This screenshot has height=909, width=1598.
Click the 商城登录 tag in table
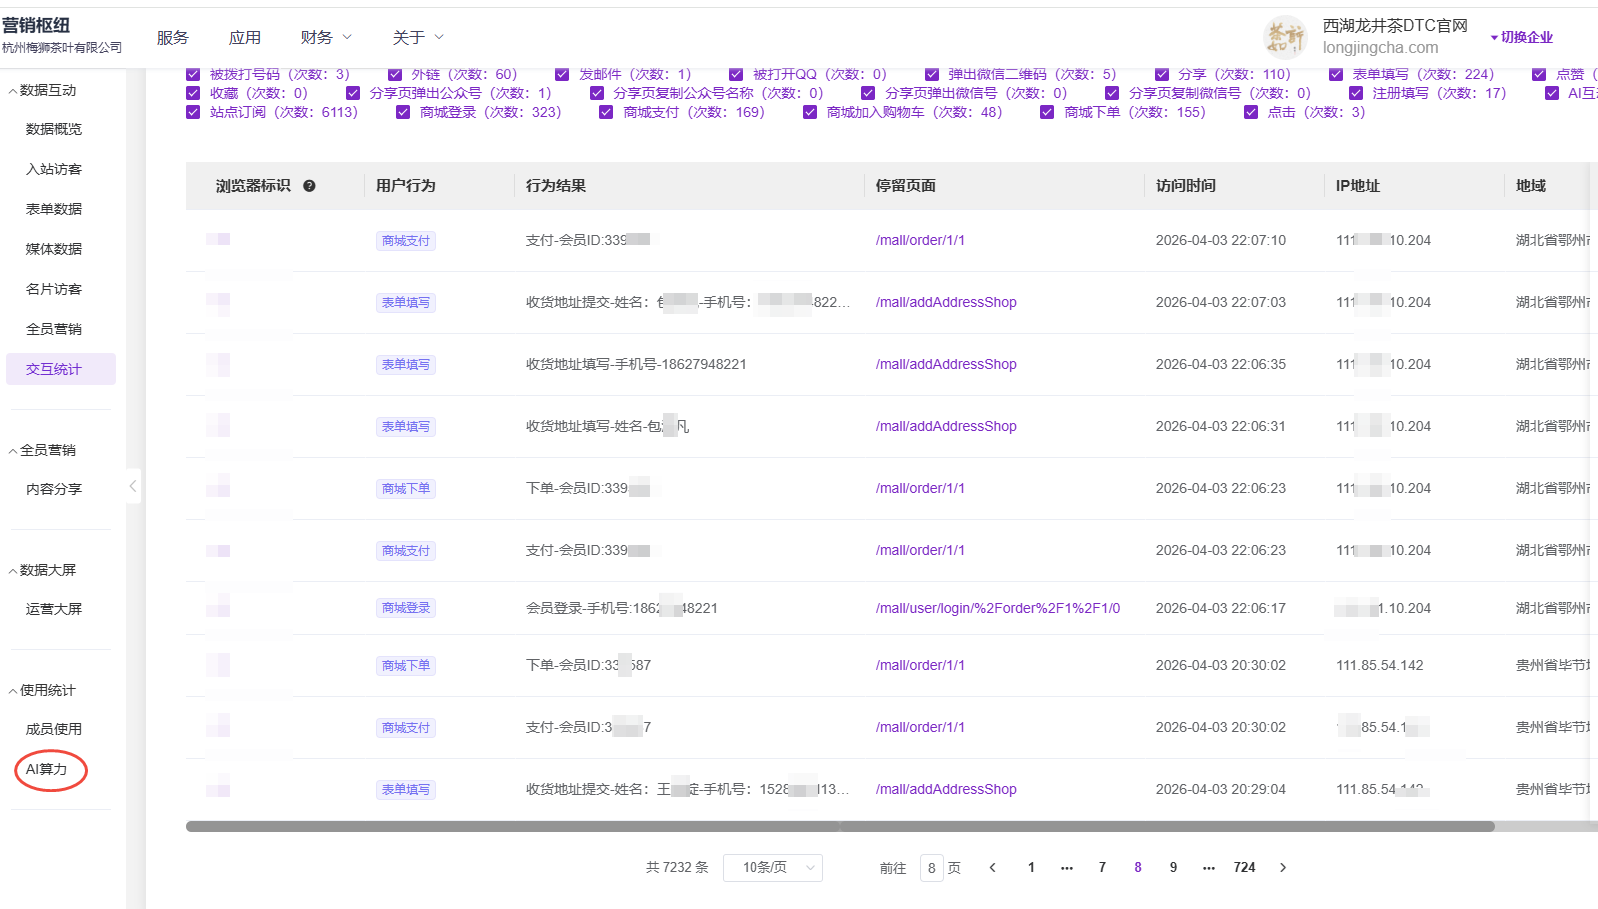click(405, 608)
